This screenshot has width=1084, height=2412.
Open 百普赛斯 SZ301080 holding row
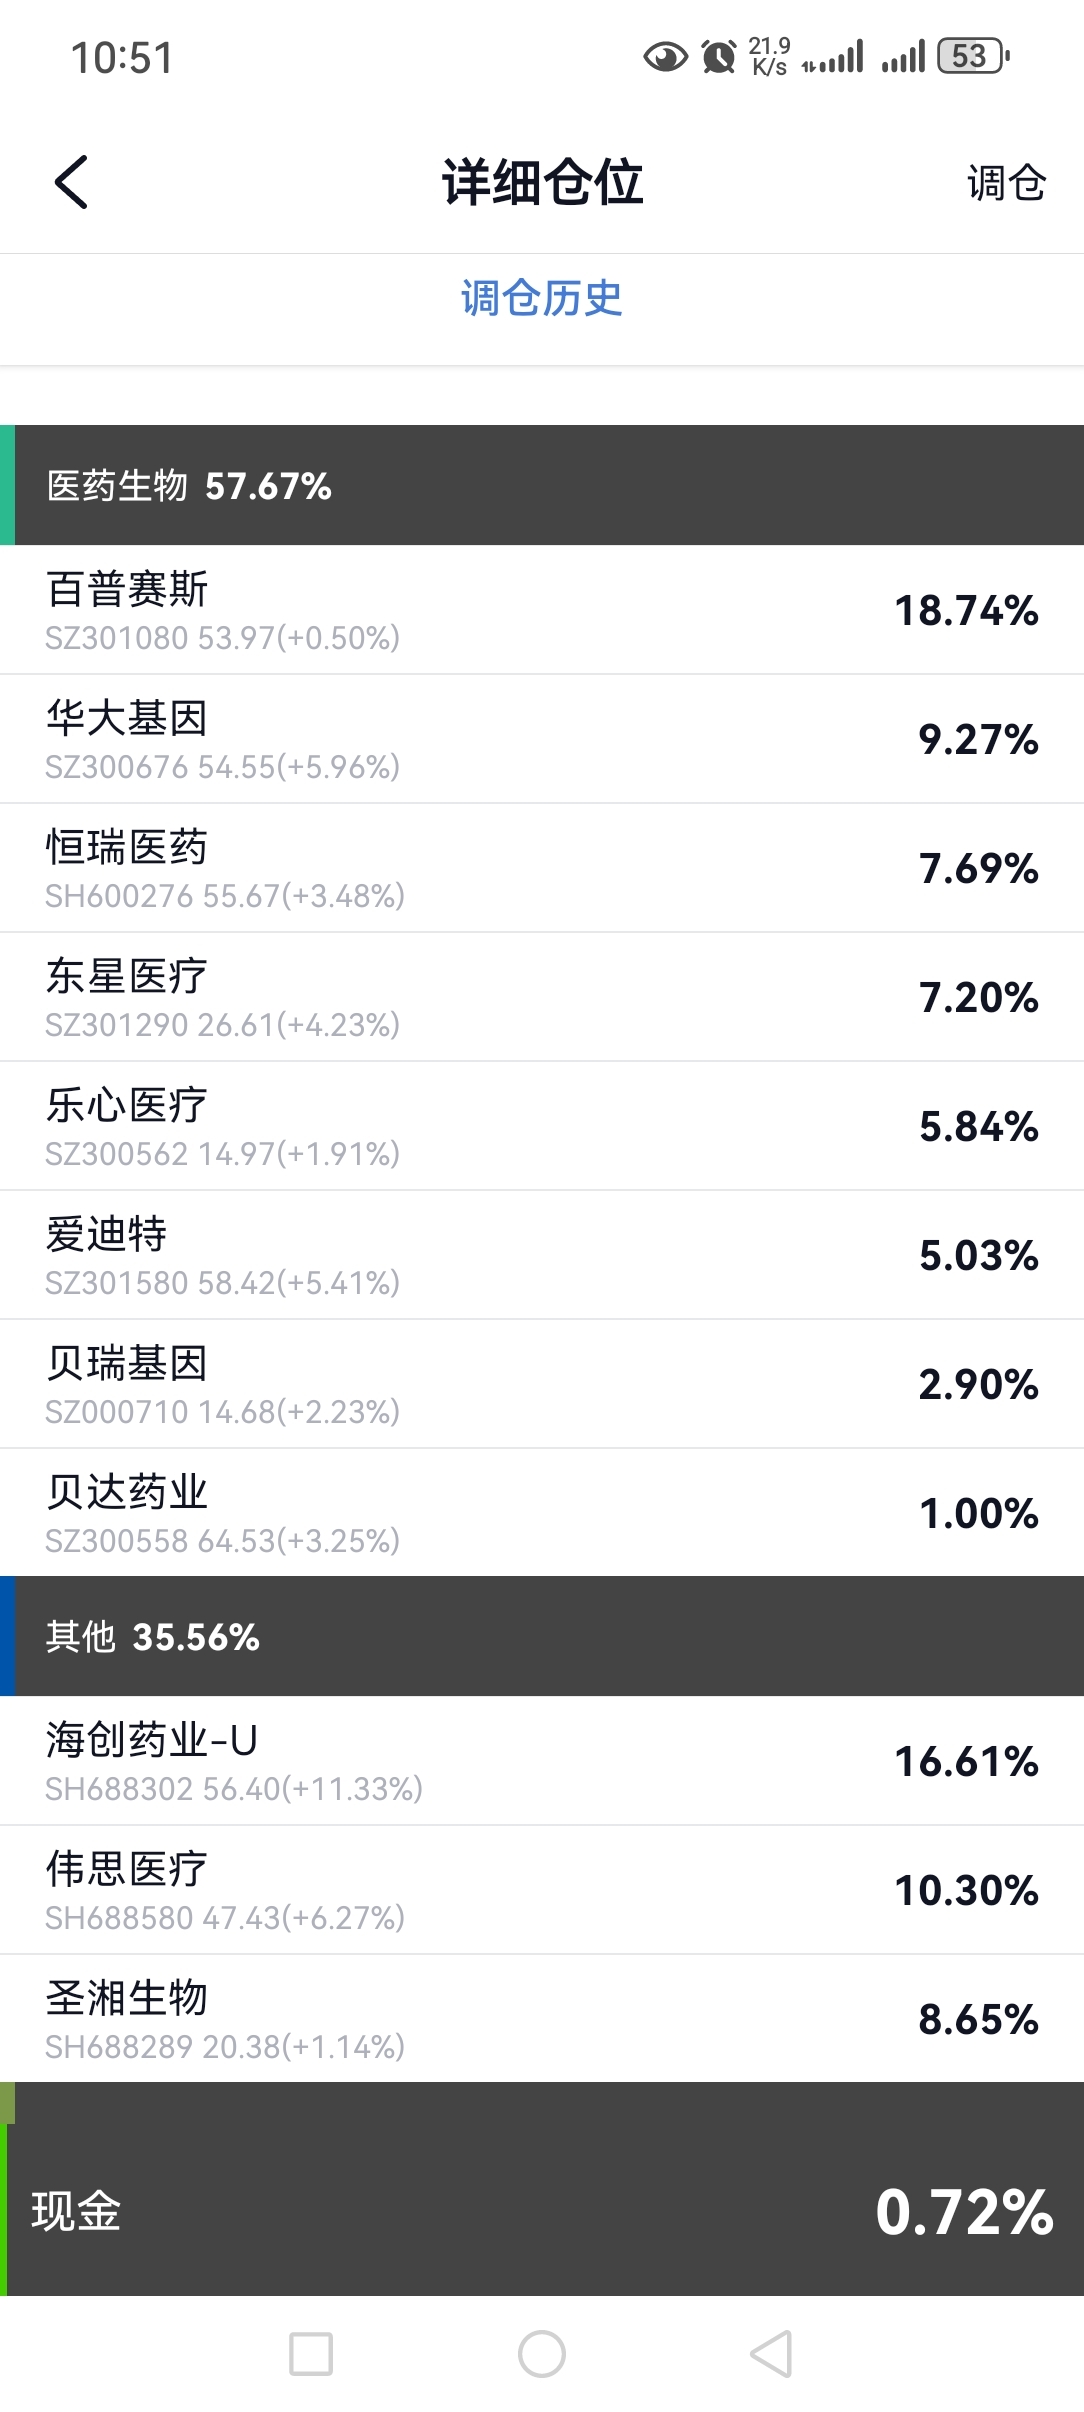542,610
